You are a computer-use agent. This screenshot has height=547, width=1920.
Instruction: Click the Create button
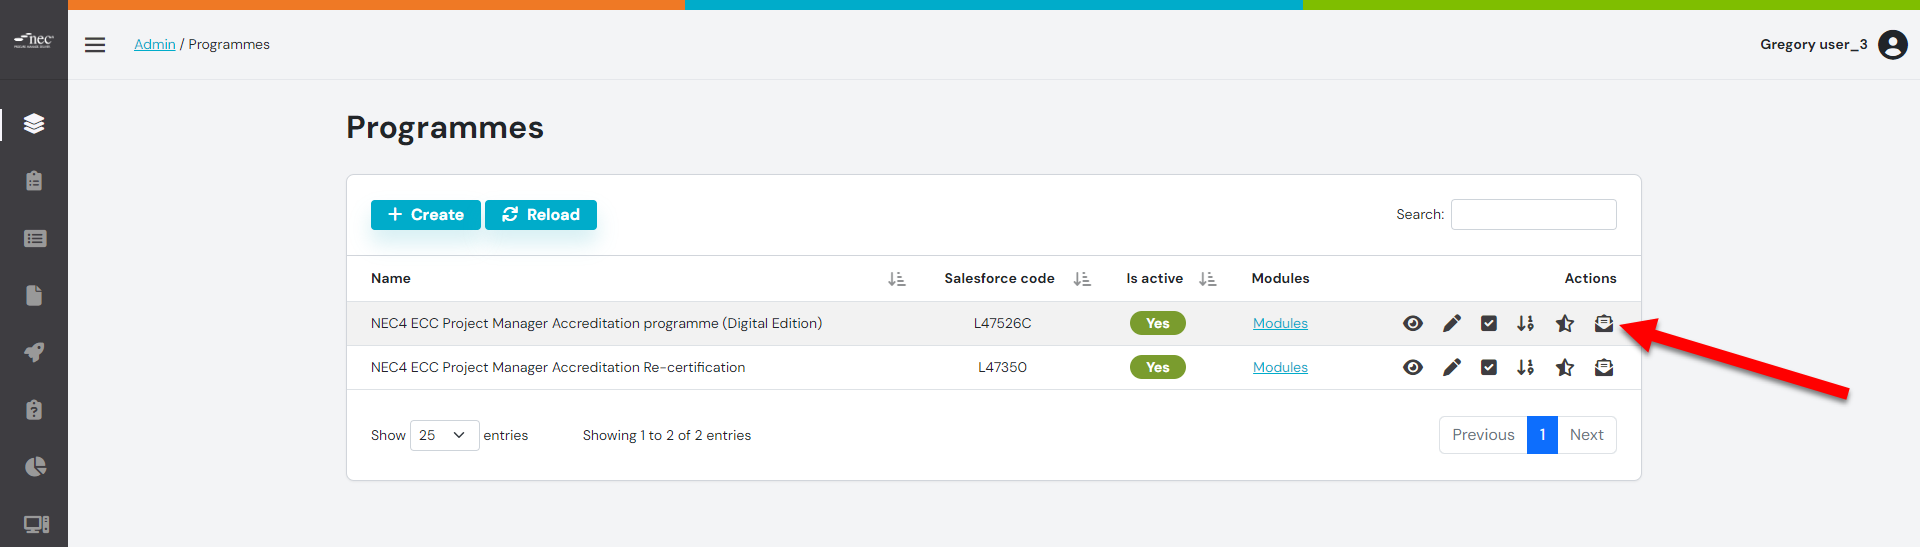point(426,215)
